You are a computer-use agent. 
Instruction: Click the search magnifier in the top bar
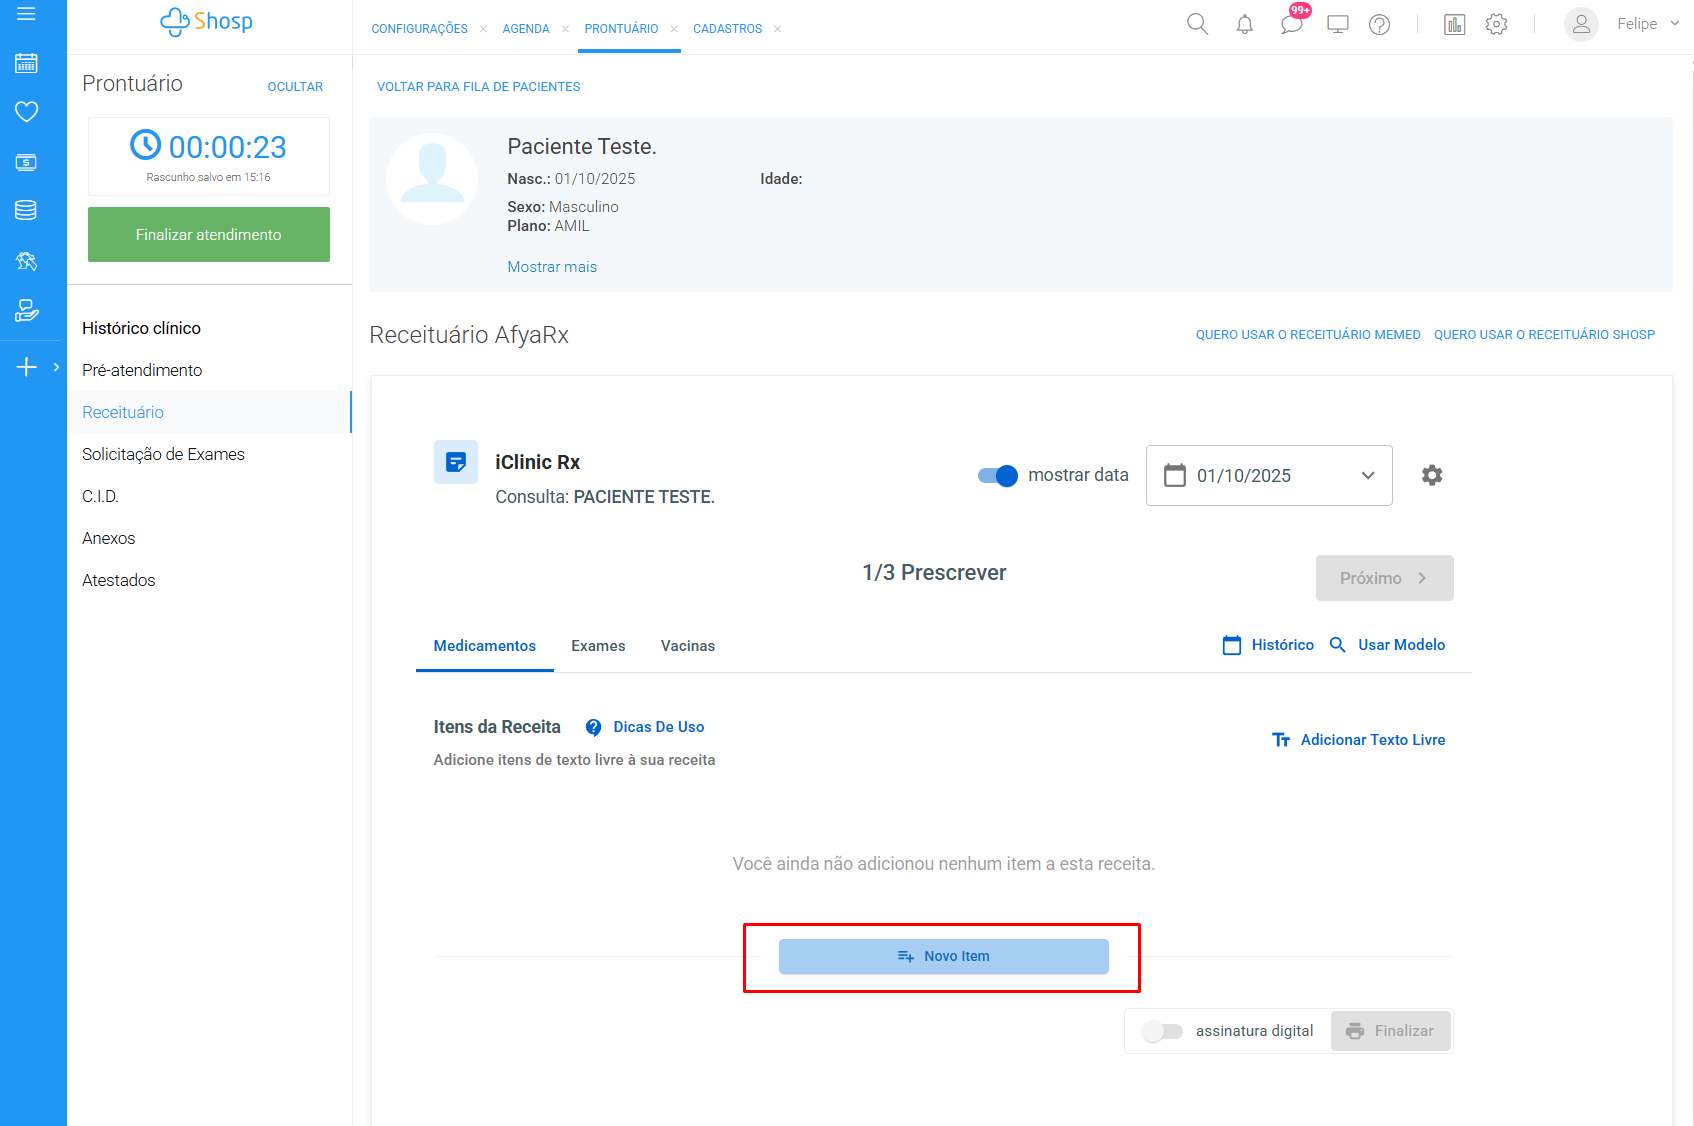1197,24
